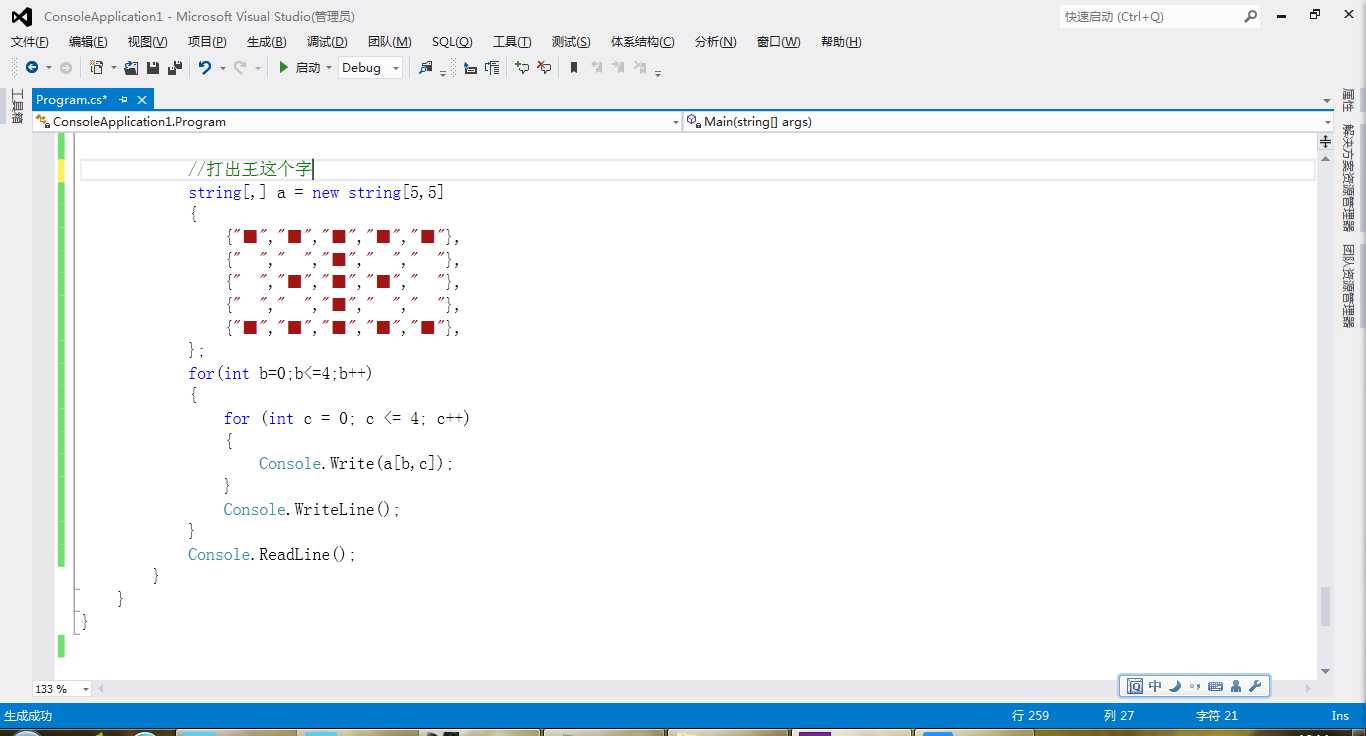The width and height of the screenshot is (1366, 736).
Task: Click the IME toolbar Q logo icon
Action: click(1135, 686)
